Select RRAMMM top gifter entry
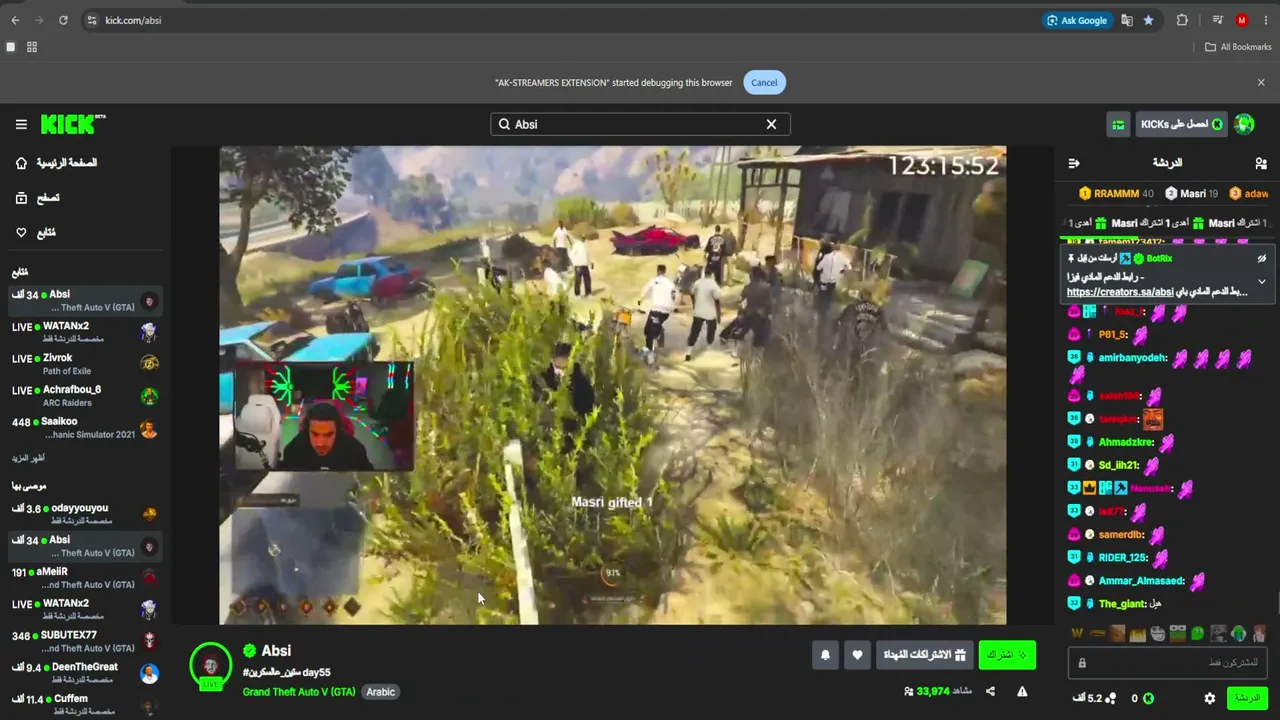 (1117, 194)
